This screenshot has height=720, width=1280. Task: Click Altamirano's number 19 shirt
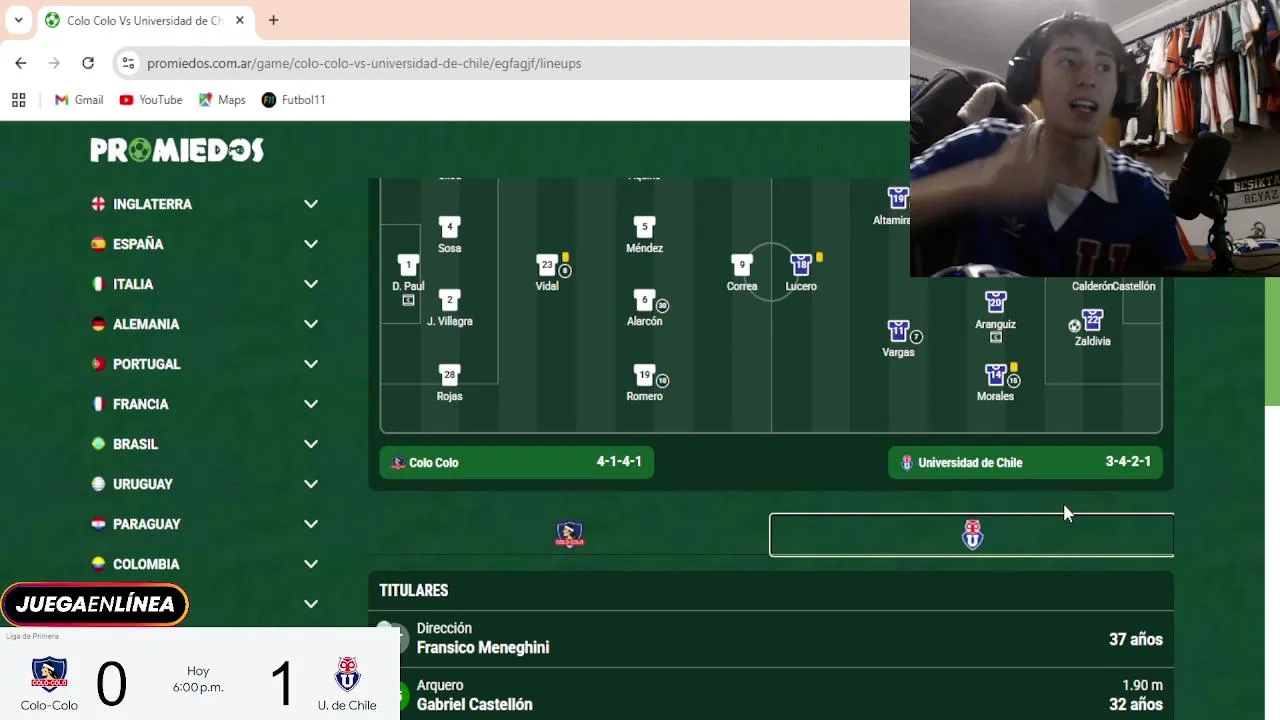[898, 198]
